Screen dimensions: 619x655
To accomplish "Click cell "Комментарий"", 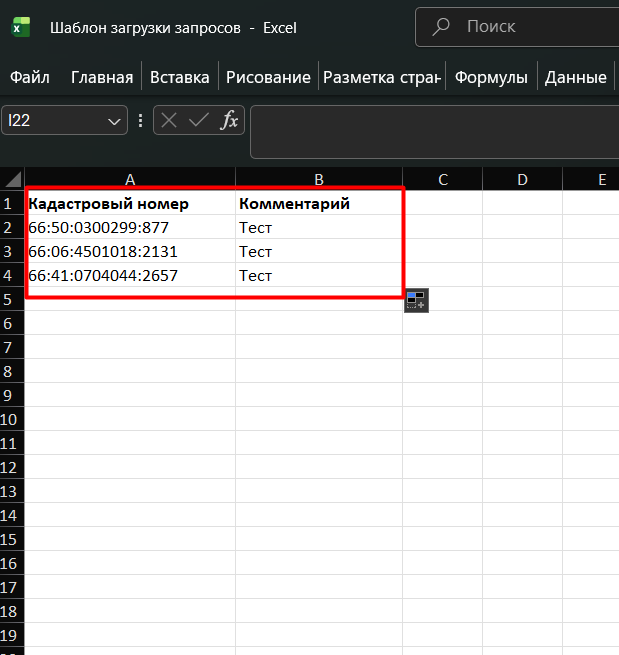I will 319,203.
